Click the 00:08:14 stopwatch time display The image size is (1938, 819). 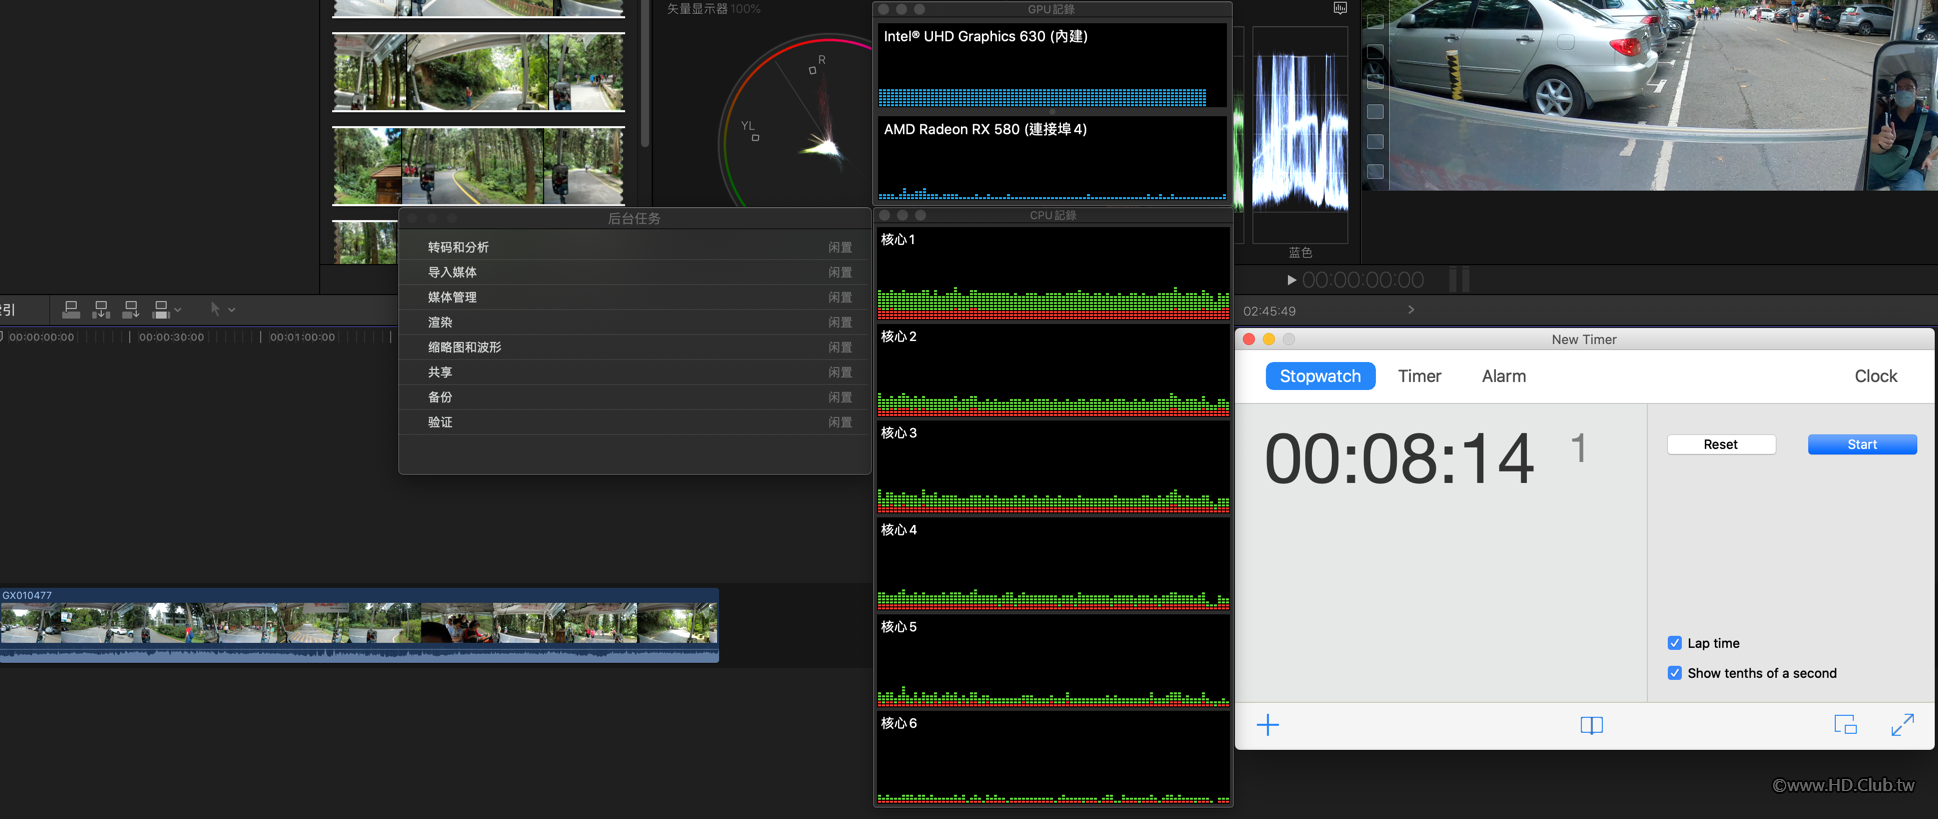(1399, 459)
